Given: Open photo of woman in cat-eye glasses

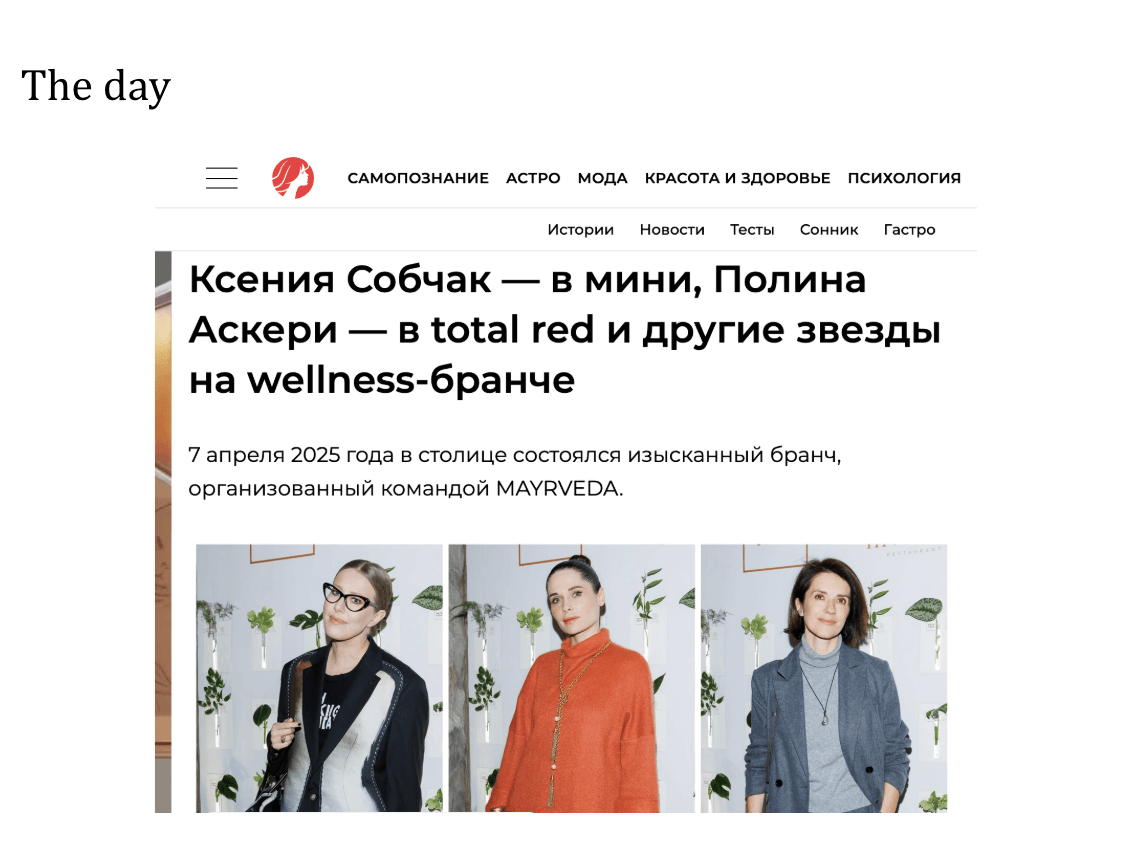Looking at the screenshot, I should [x=319, y=678].
